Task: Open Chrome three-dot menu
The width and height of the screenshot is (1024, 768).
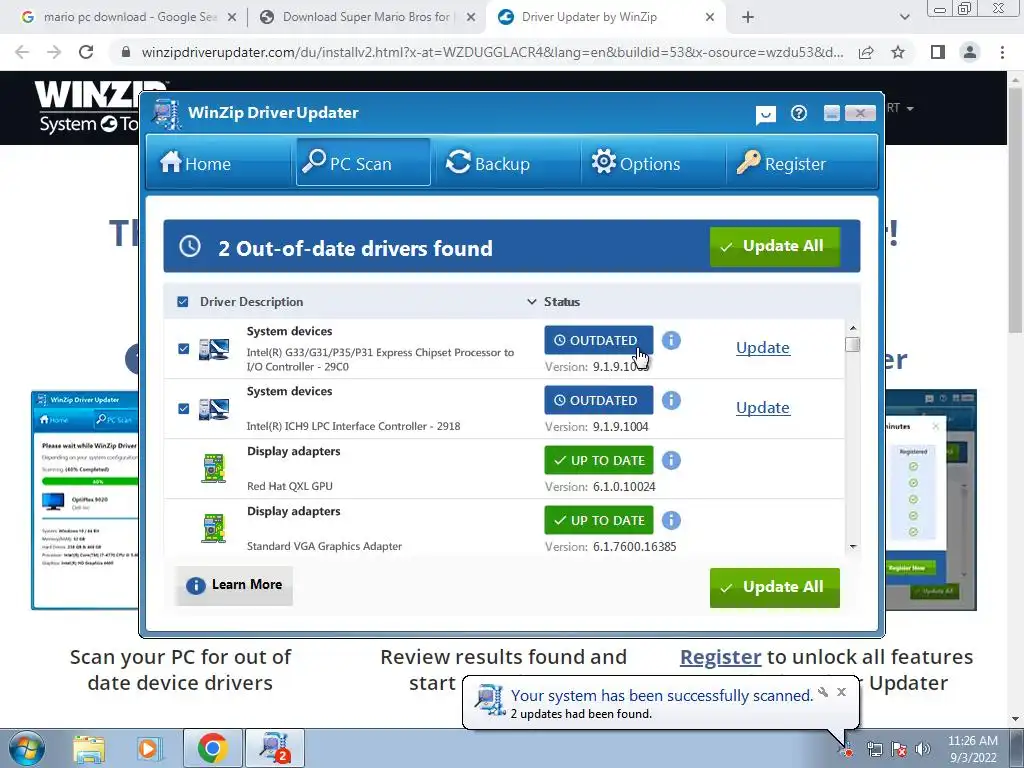Action: [x=1002, y=52]
